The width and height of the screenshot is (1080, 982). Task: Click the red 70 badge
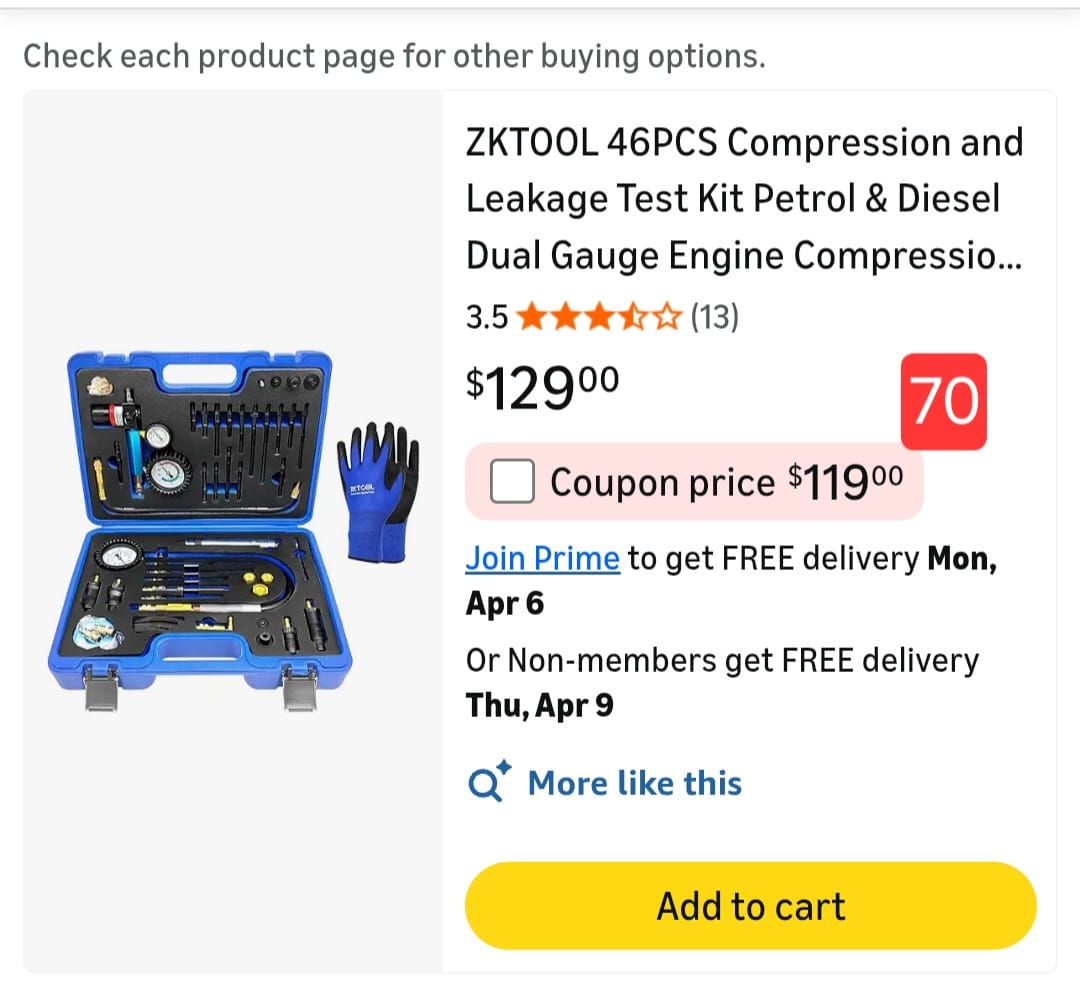[943, 401]
